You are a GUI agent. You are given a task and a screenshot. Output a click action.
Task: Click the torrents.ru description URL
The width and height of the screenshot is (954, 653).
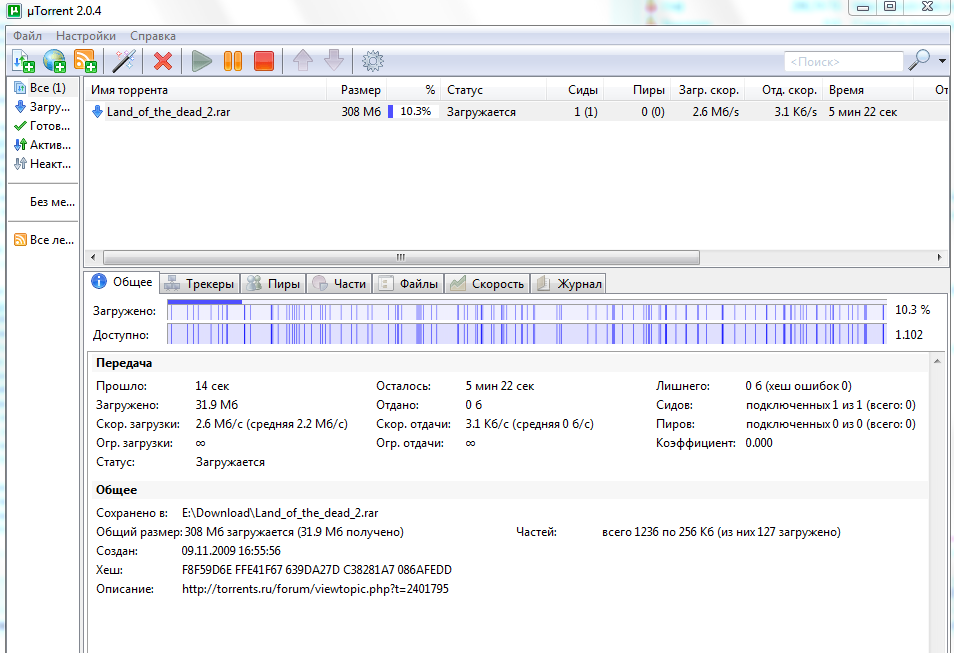point(315,589)
